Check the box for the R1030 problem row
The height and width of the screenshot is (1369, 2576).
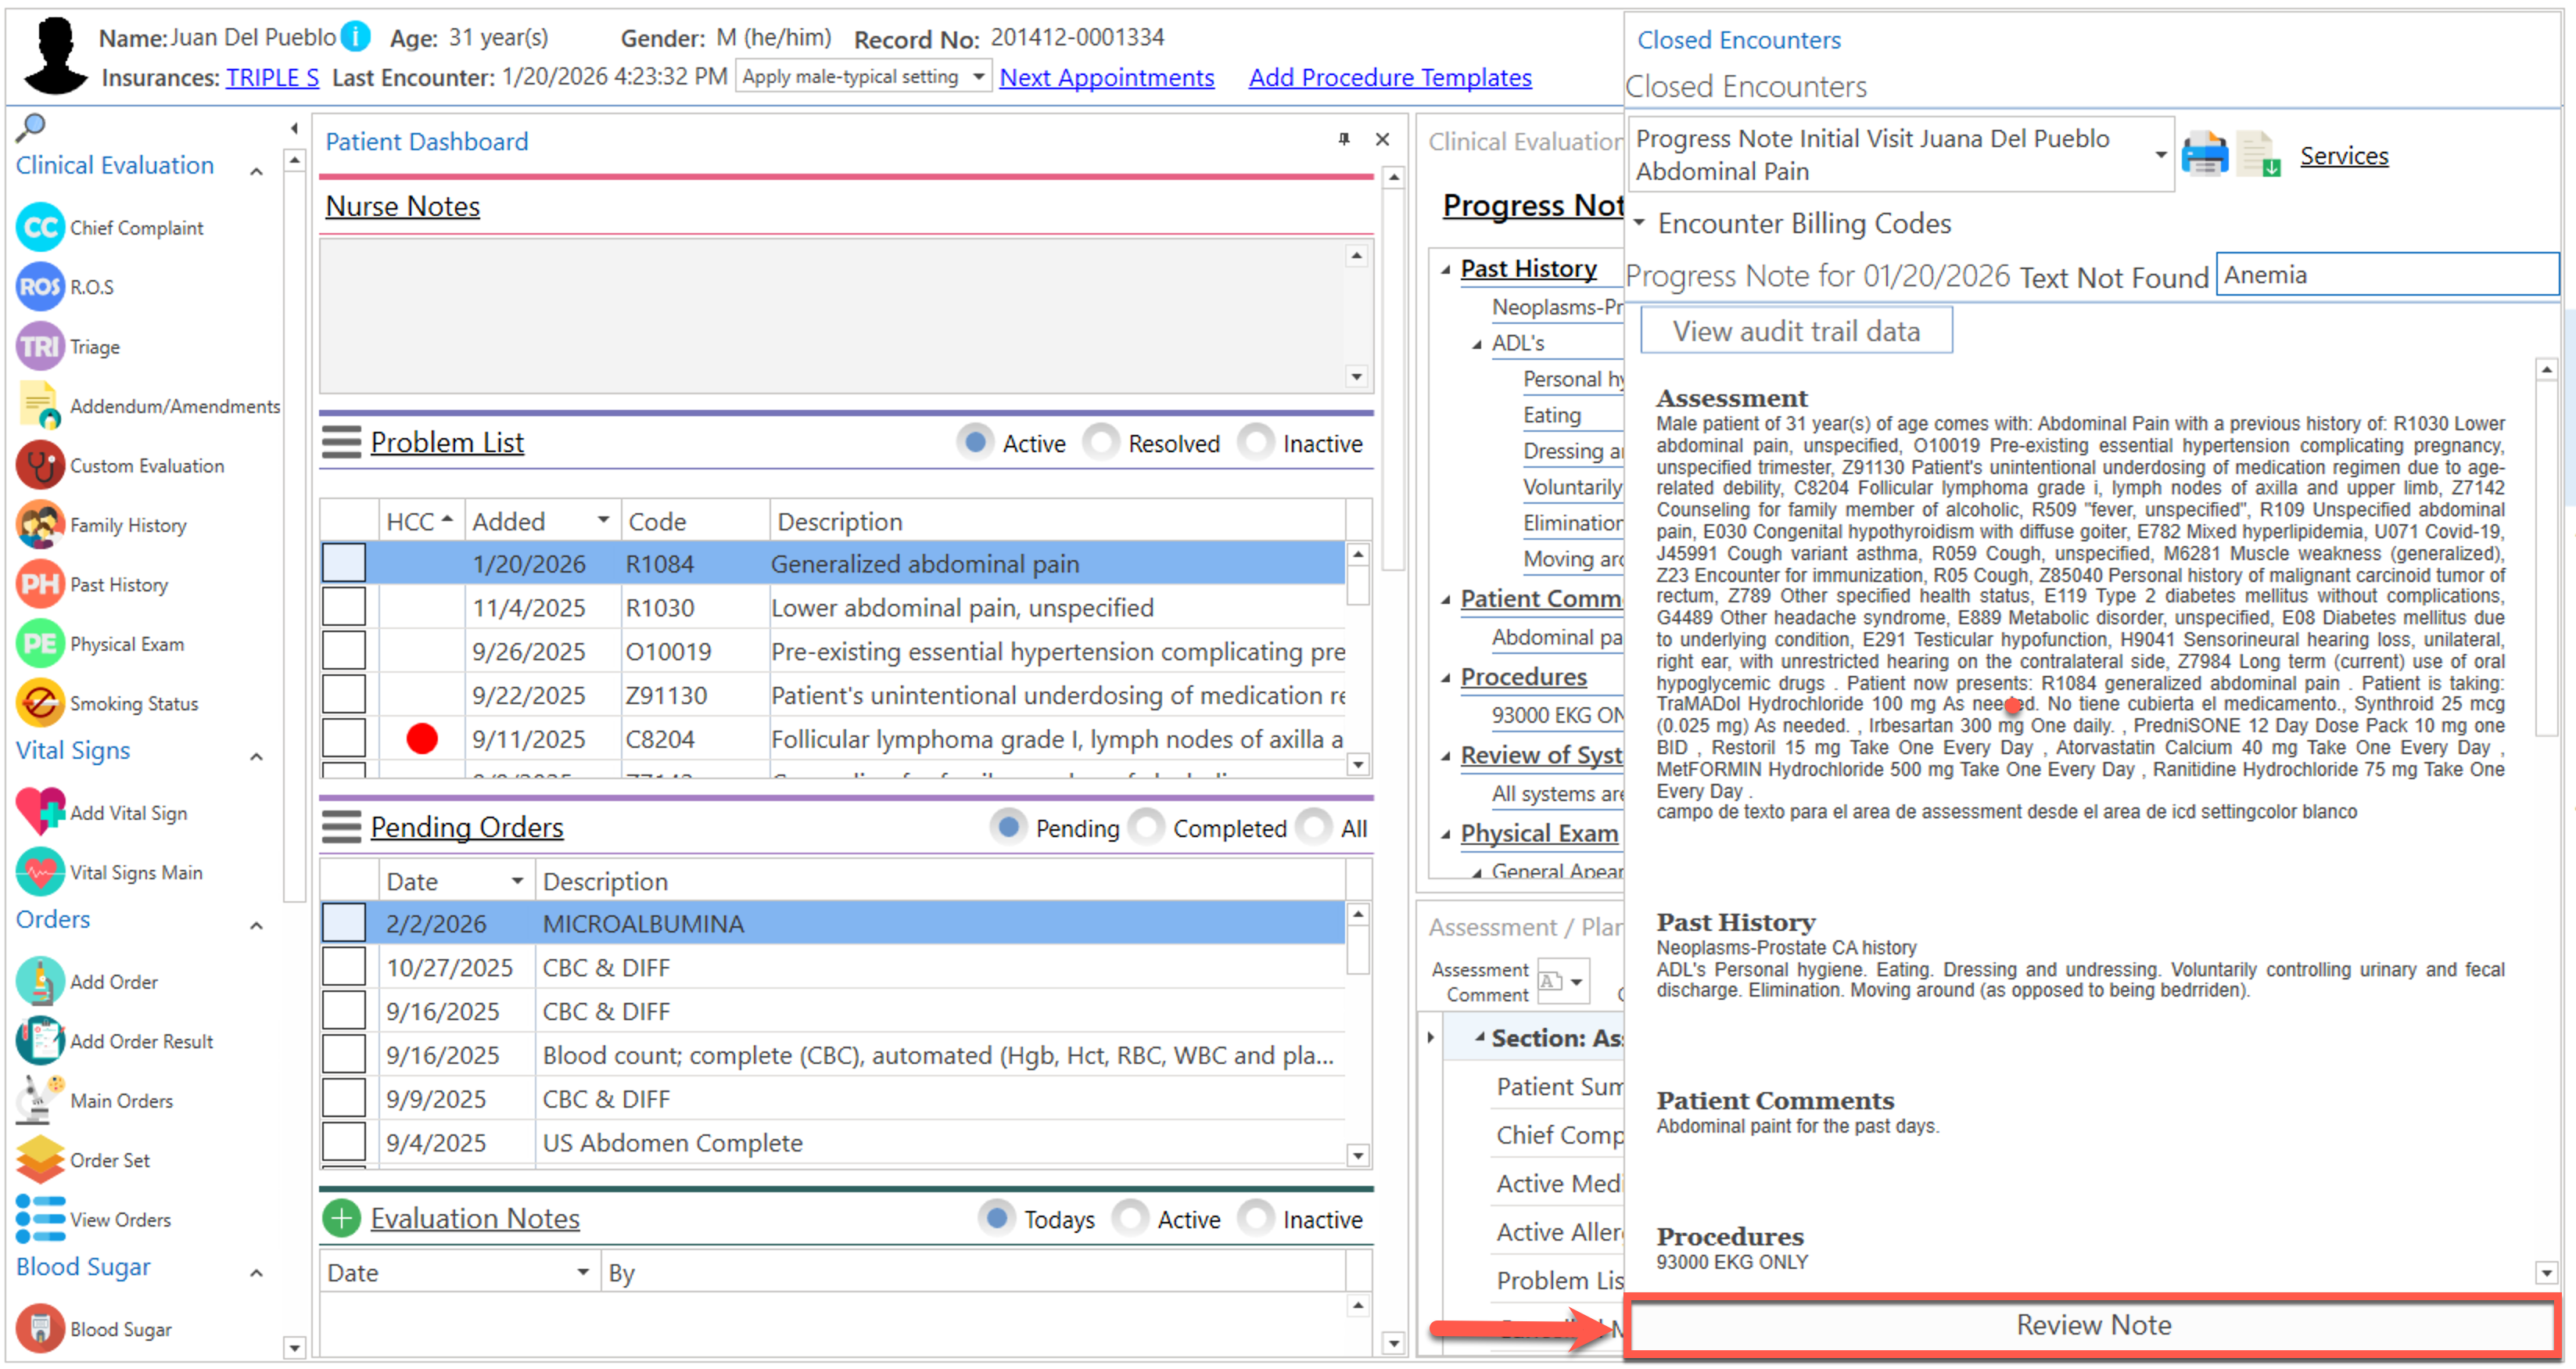(x=344, y=607)
